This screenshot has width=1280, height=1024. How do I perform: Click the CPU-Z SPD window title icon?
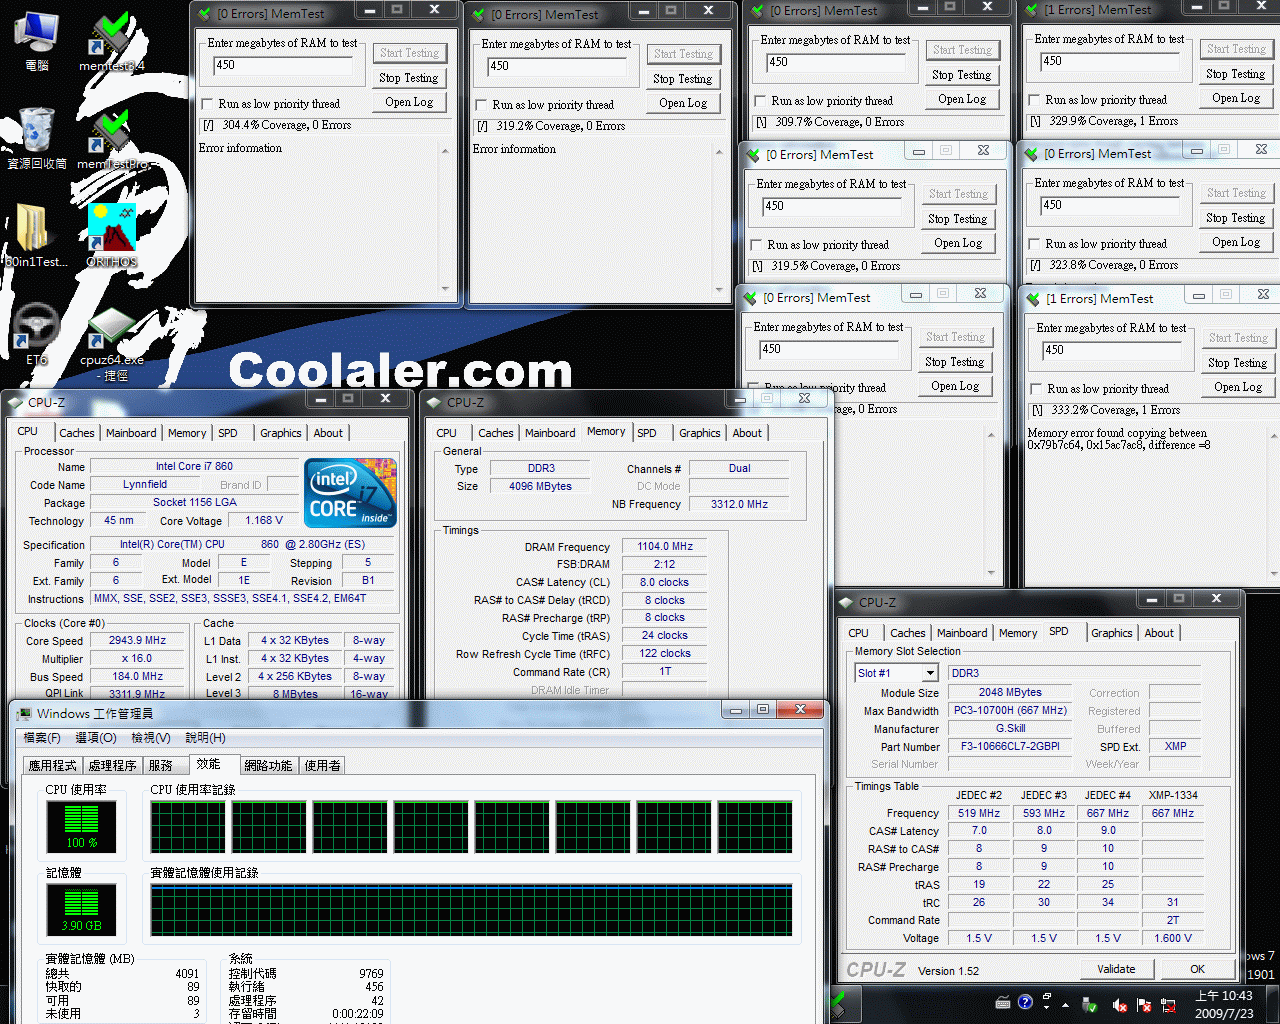coord(846,603)
